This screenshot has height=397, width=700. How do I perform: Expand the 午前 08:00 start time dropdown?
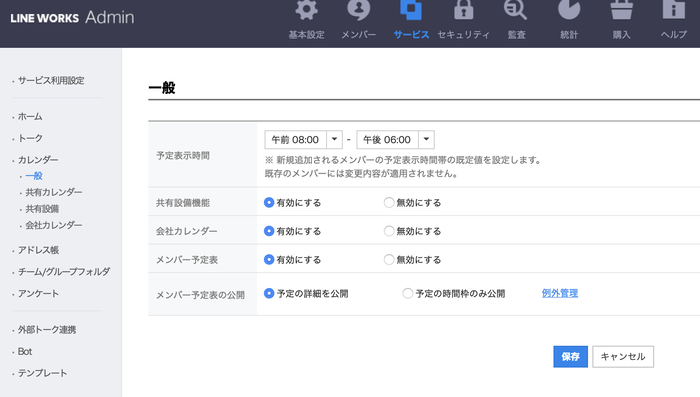point(334,140)
